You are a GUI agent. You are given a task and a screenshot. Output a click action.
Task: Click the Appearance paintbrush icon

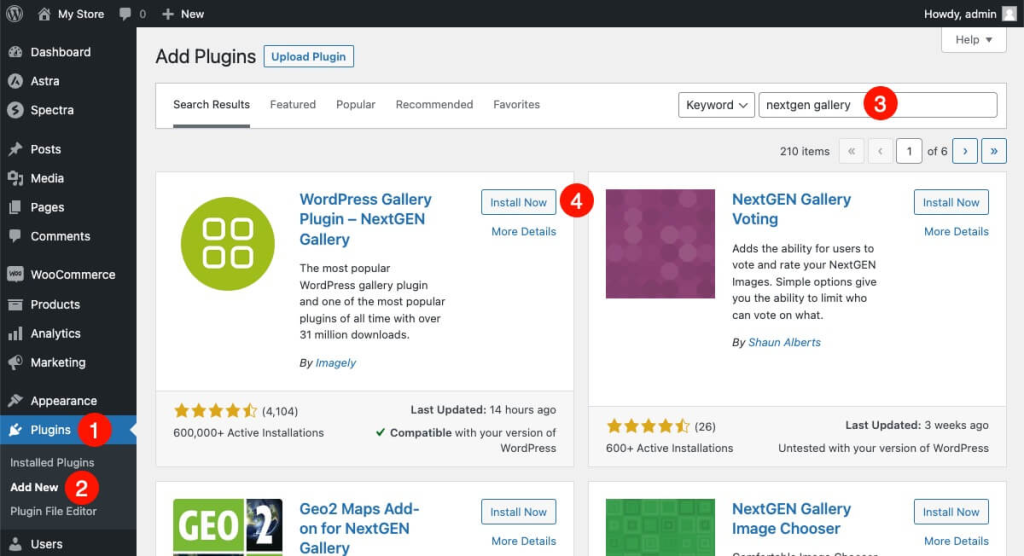pyautogui.click(x=15, y=401)
